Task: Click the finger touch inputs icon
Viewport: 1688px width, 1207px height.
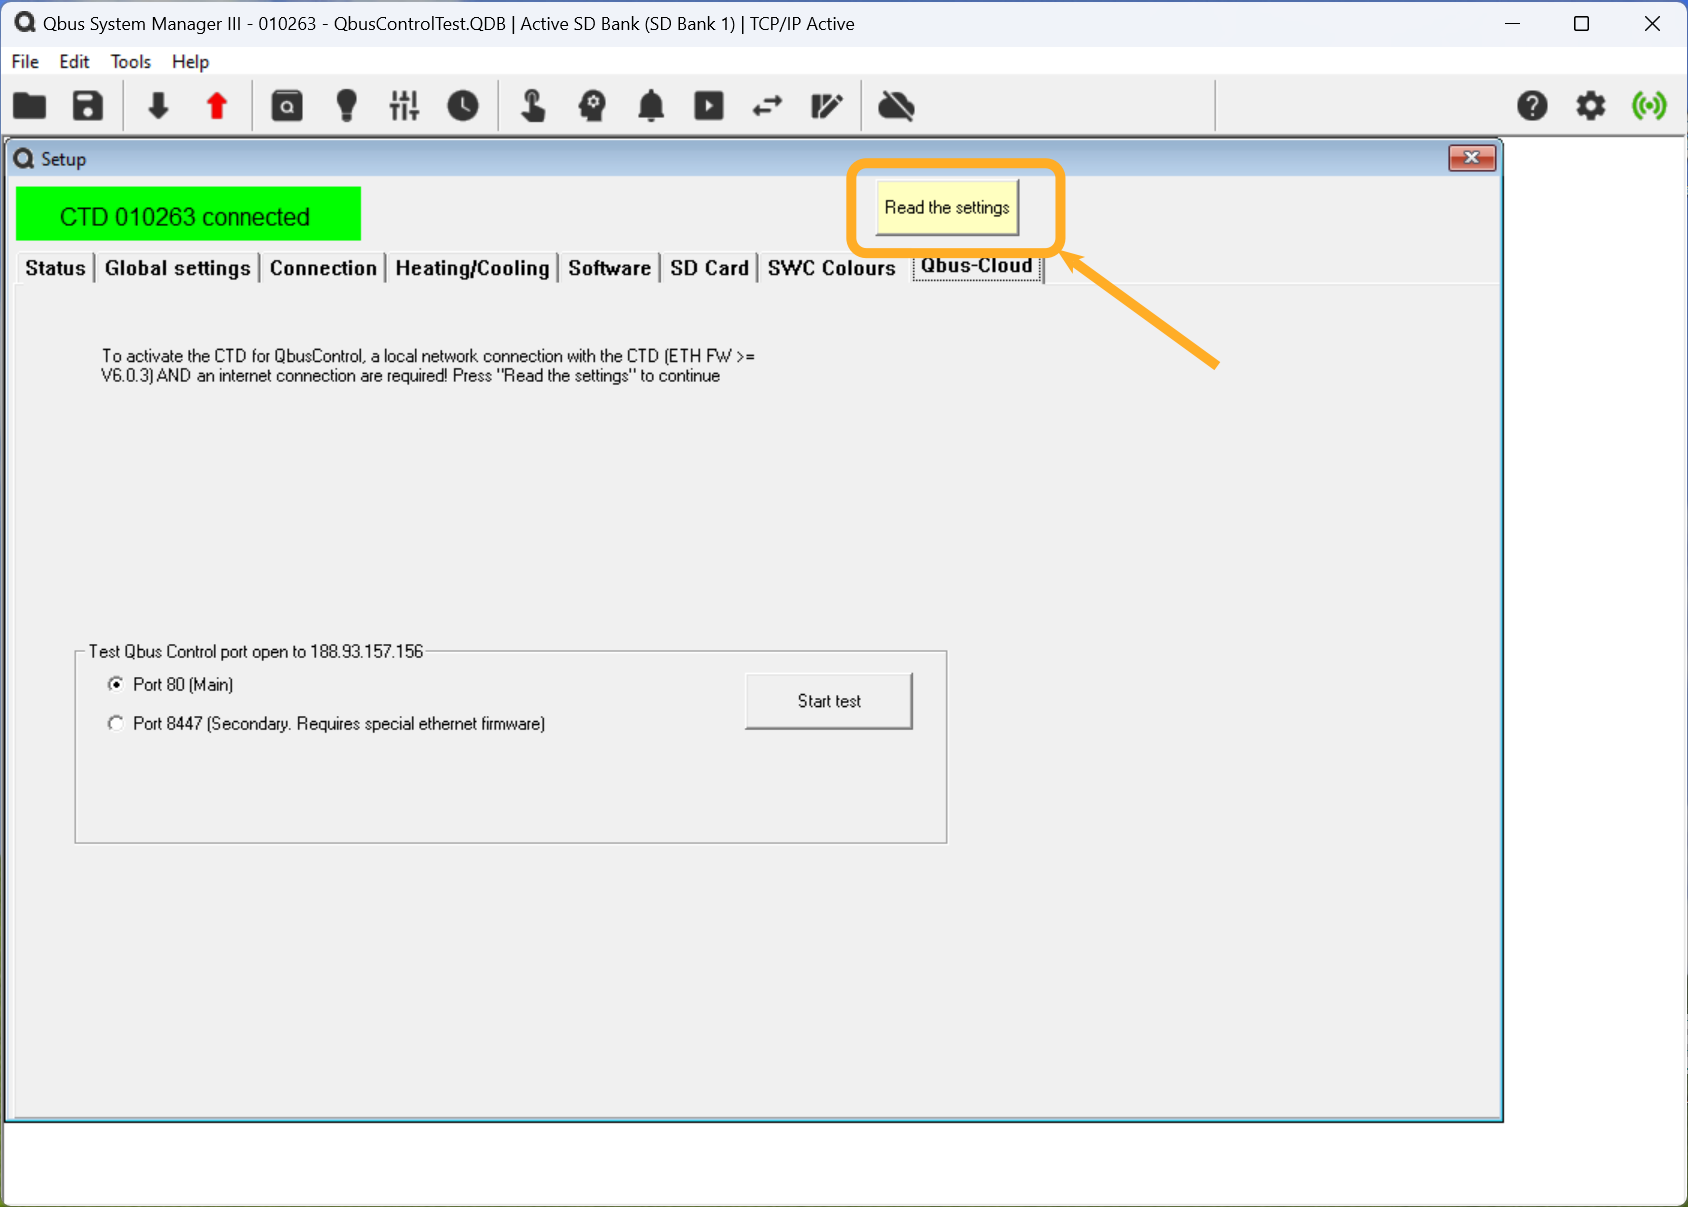Action: pyautogui.click(x=533, y=105)
